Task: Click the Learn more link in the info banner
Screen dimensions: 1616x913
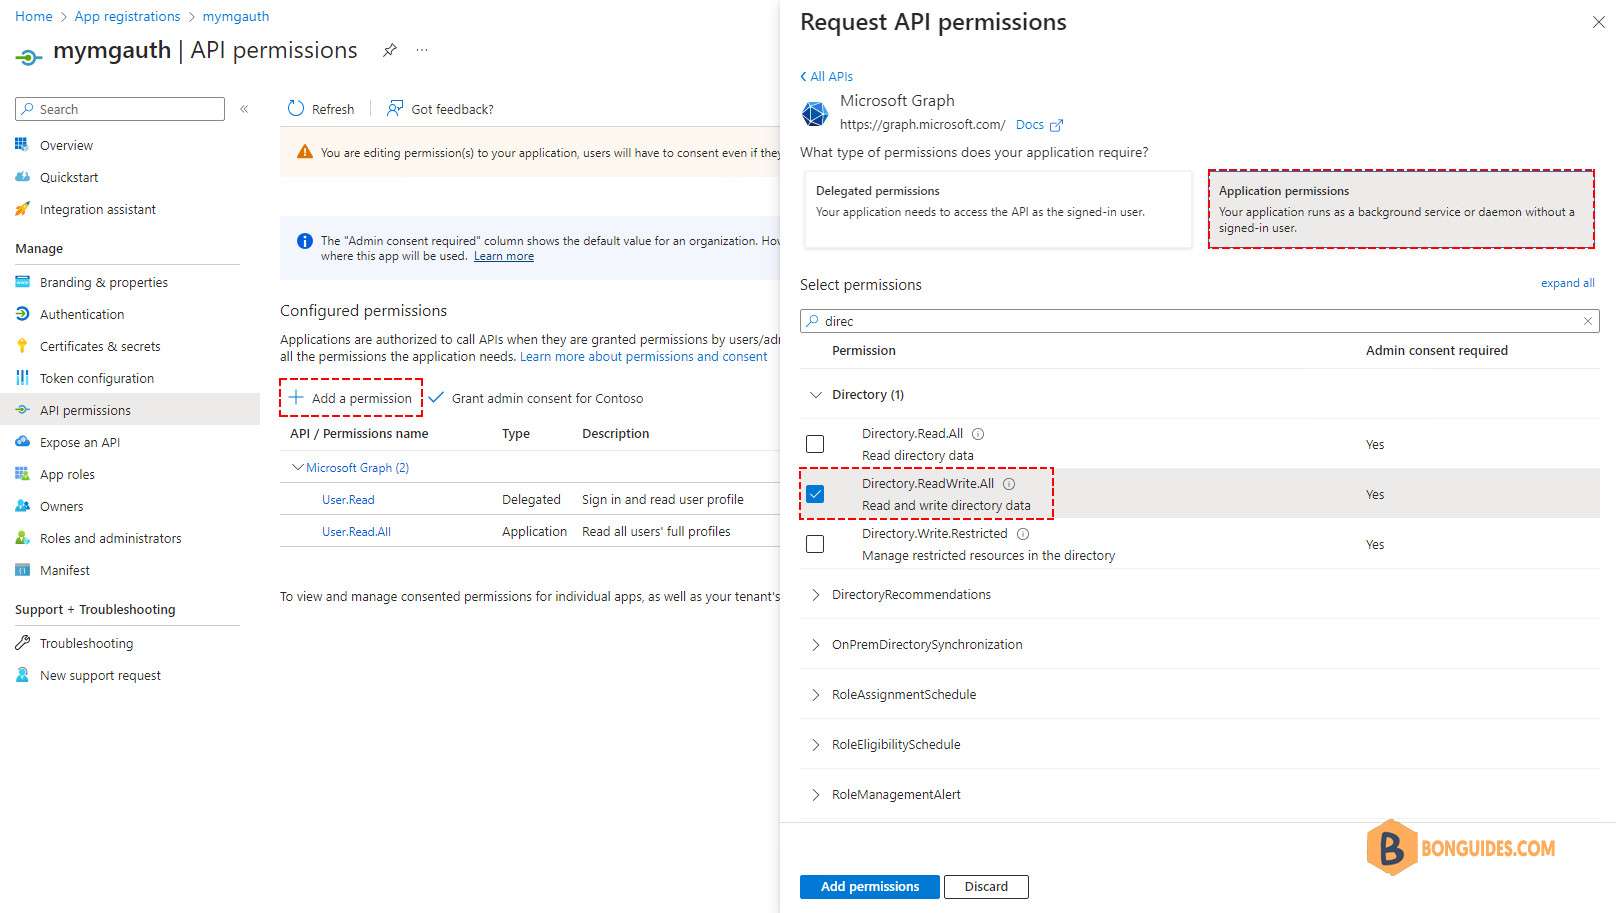Action: tap(504, 257)
